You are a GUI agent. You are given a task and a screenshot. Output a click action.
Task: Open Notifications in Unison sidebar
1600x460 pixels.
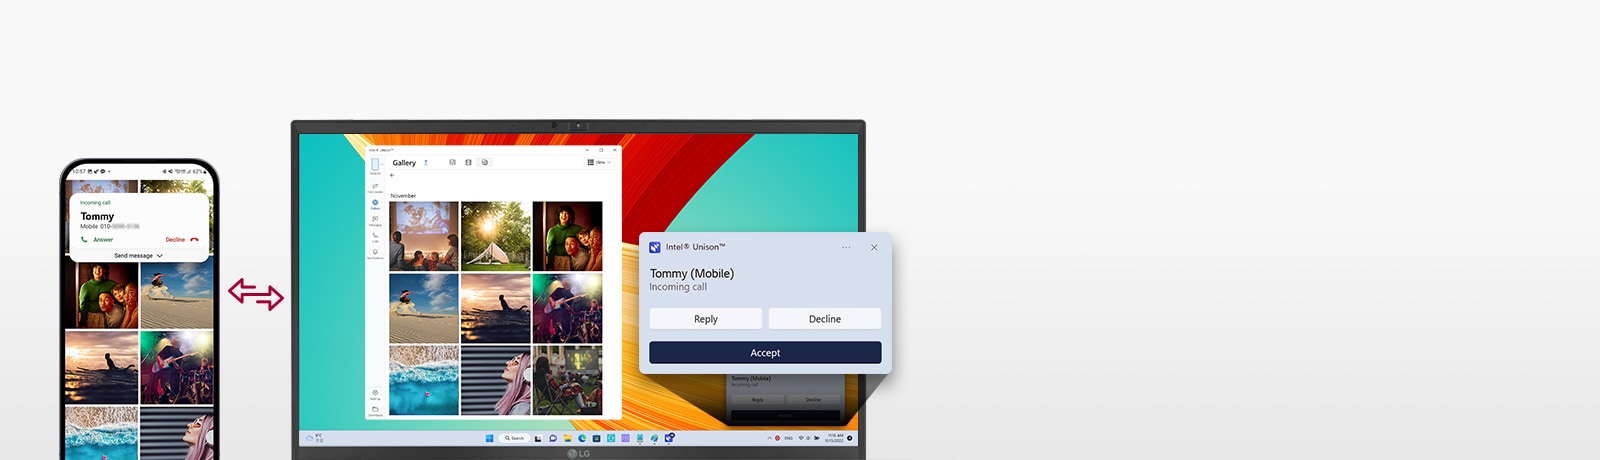(x=375, y=254)
